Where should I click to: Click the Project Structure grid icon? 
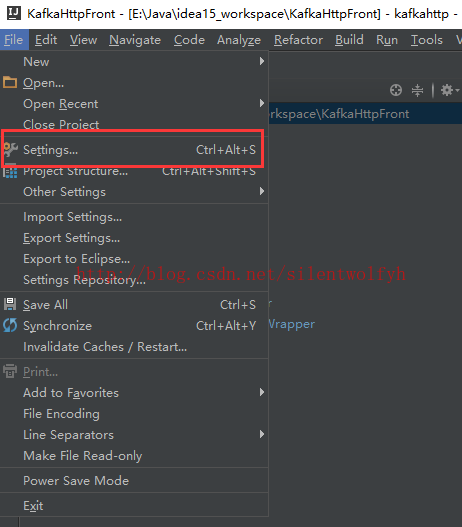(10, 171)
